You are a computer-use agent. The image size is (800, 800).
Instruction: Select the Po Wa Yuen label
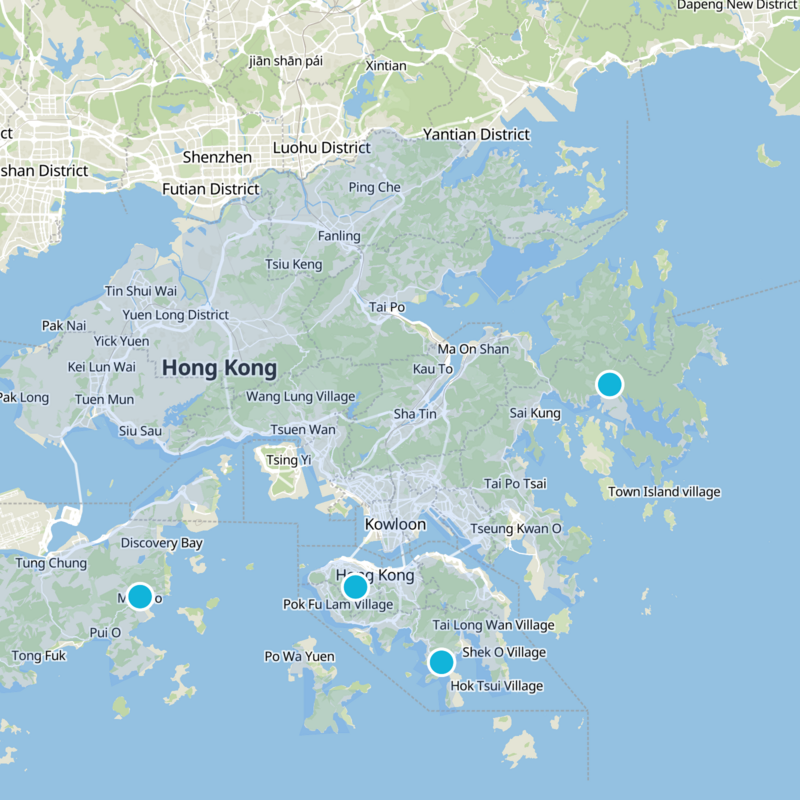point(299,656)
